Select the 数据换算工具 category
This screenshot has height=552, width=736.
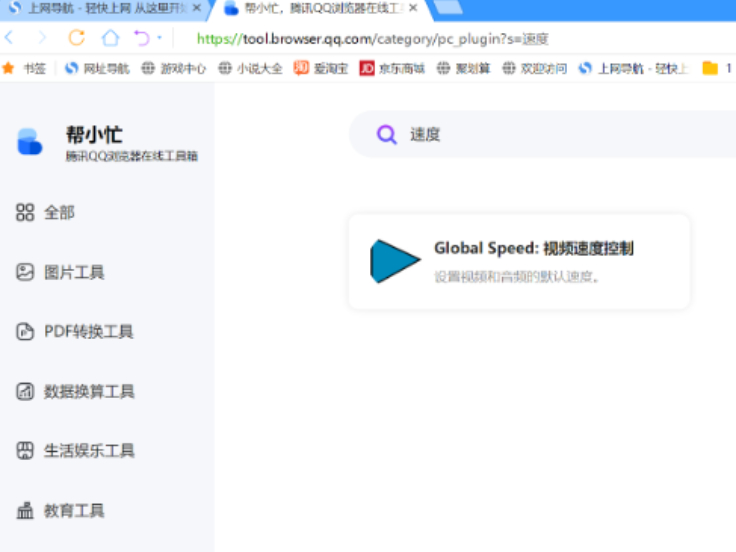point(75,391)
